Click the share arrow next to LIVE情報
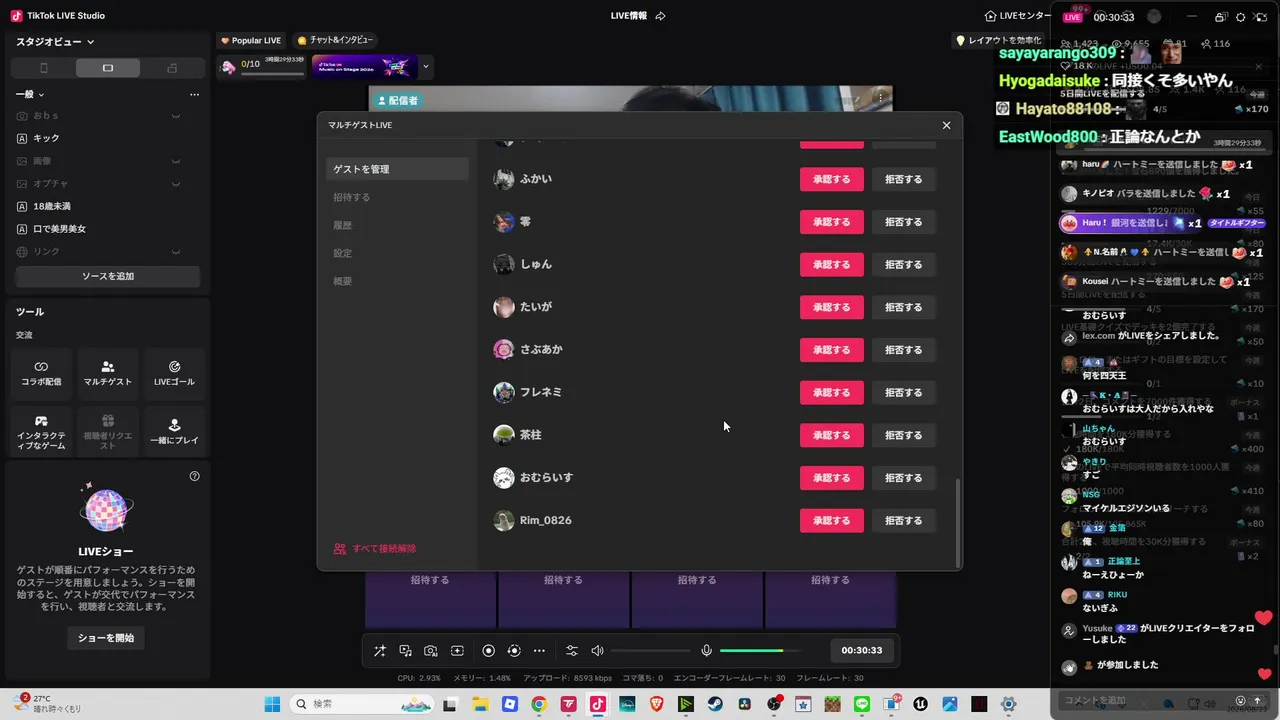Screen dimensions: 1280x720 (660, 16)
